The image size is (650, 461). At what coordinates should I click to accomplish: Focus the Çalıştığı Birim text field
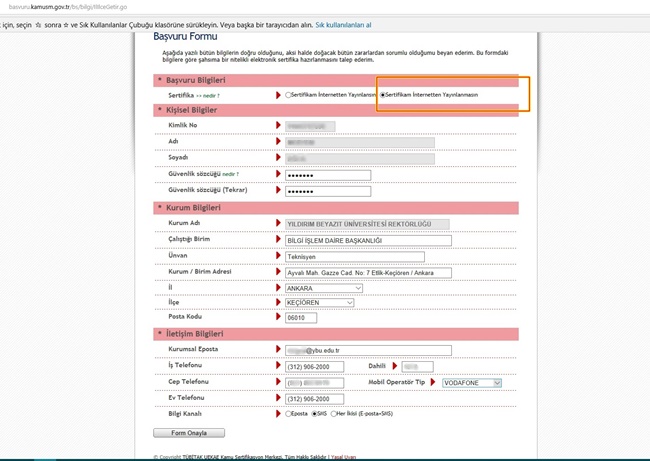pos(368,241)
